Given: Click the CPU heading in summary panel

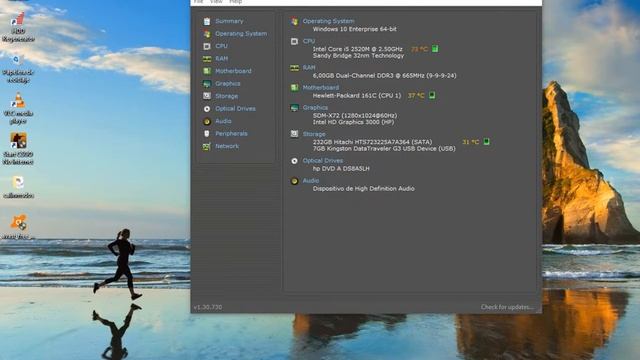Looking at the screenshot, I should [x=309, y=41].
